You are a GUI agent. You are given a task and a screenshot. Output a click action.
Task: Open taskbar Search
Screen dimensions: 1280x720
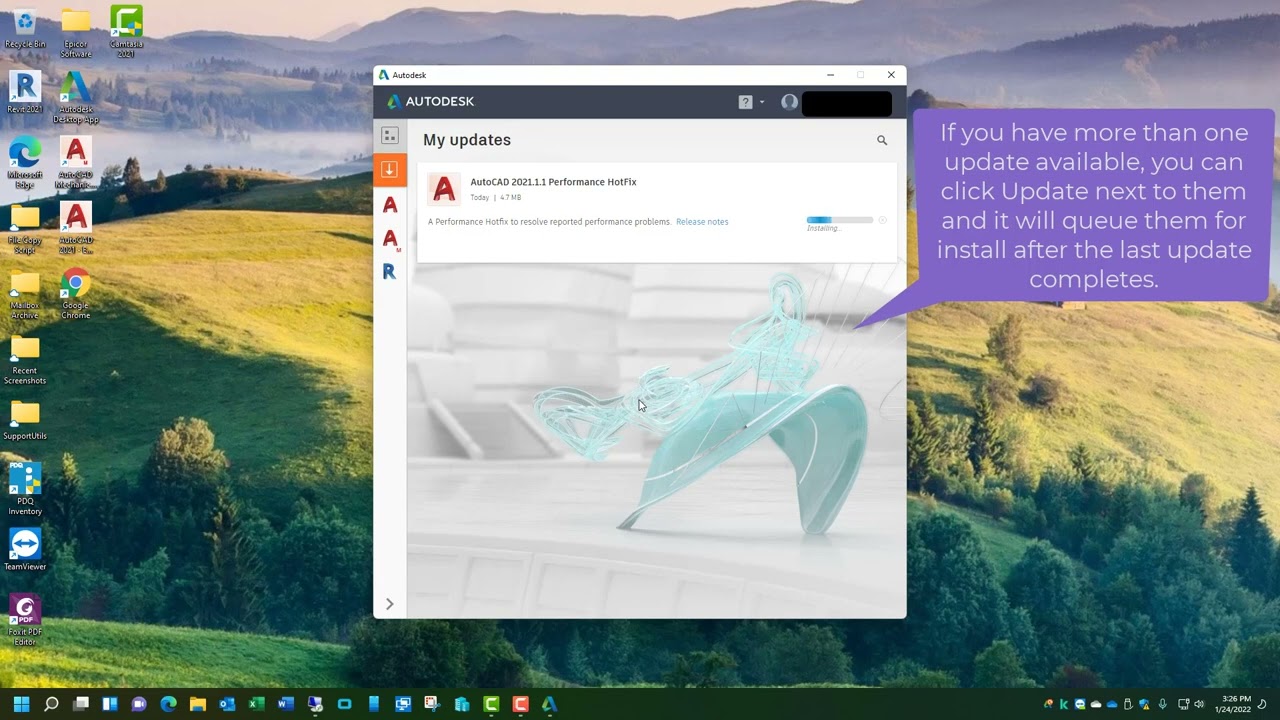(x=51, y=704)
